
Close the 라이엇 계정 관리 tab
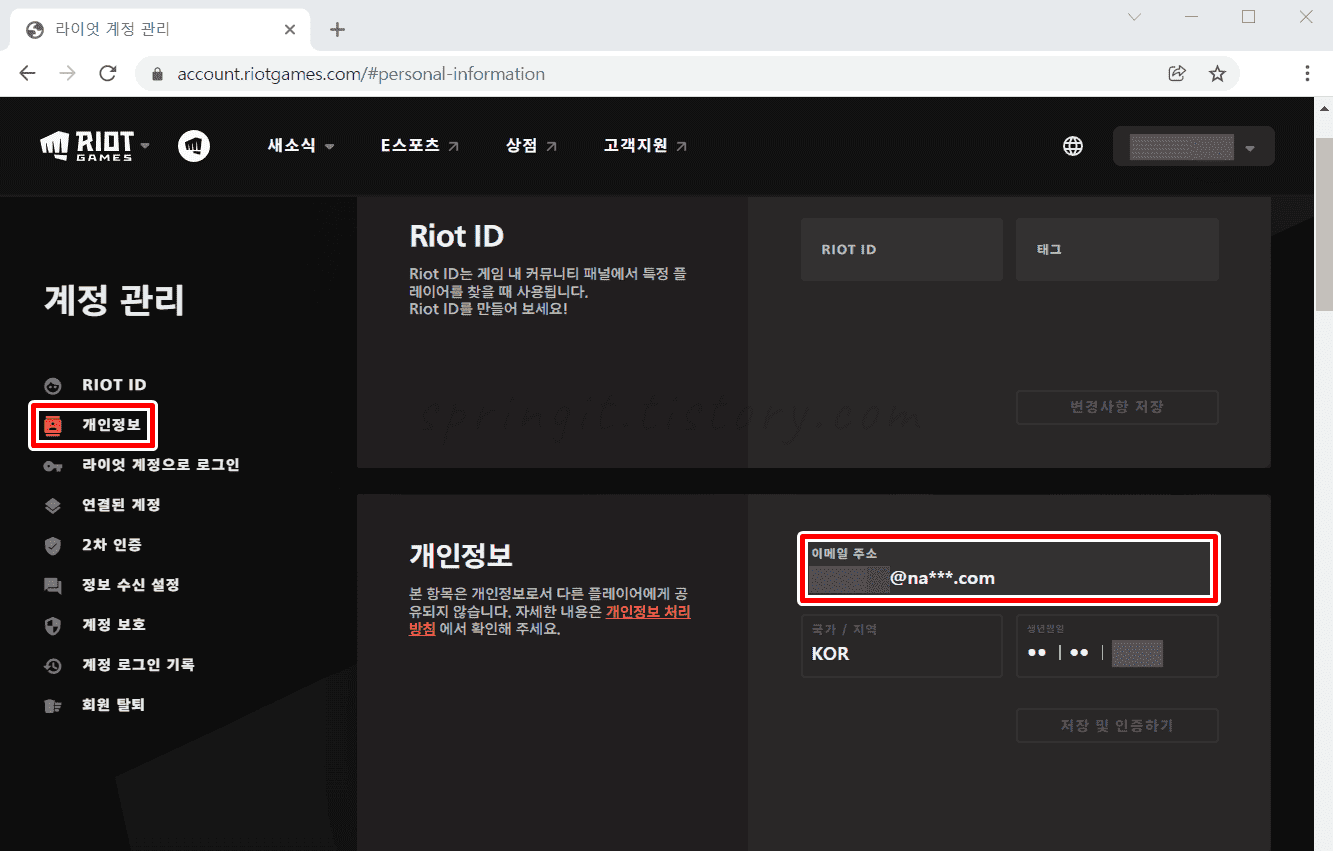pyautogui.click(x=290, y=29)
